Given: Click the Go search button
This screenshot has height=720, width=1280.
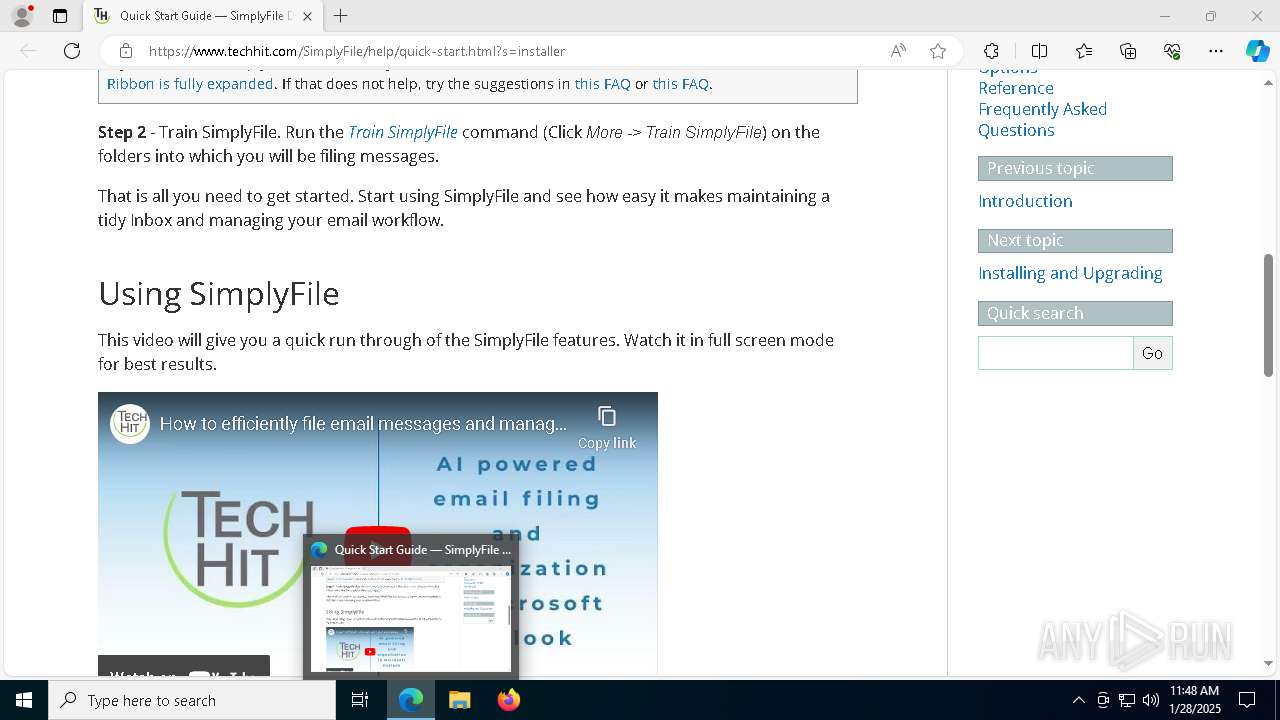Looking at the screenshot, I should [1152, 353].
